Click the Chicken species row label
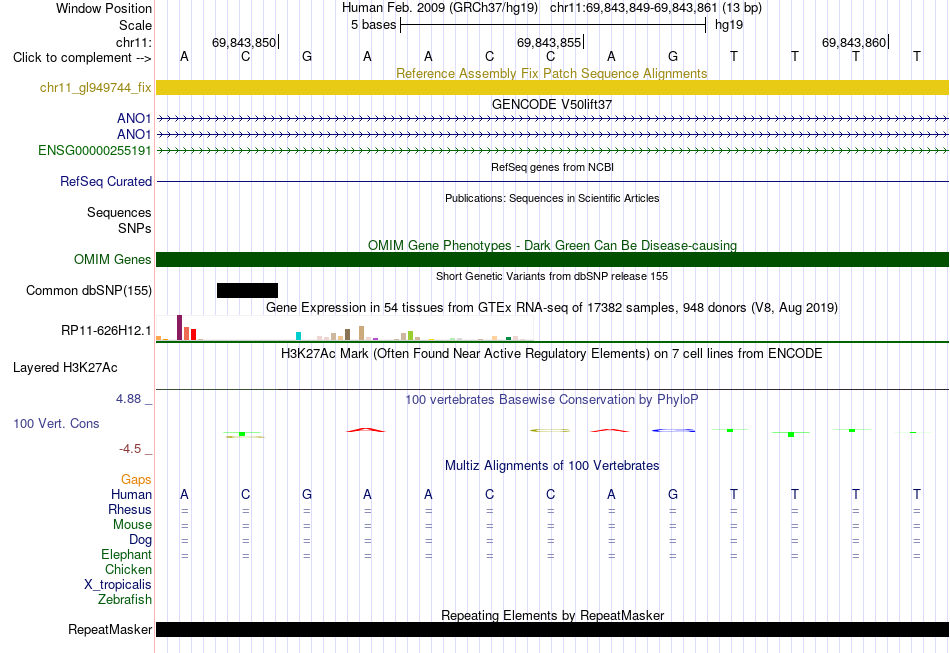 tap(128, 569)
